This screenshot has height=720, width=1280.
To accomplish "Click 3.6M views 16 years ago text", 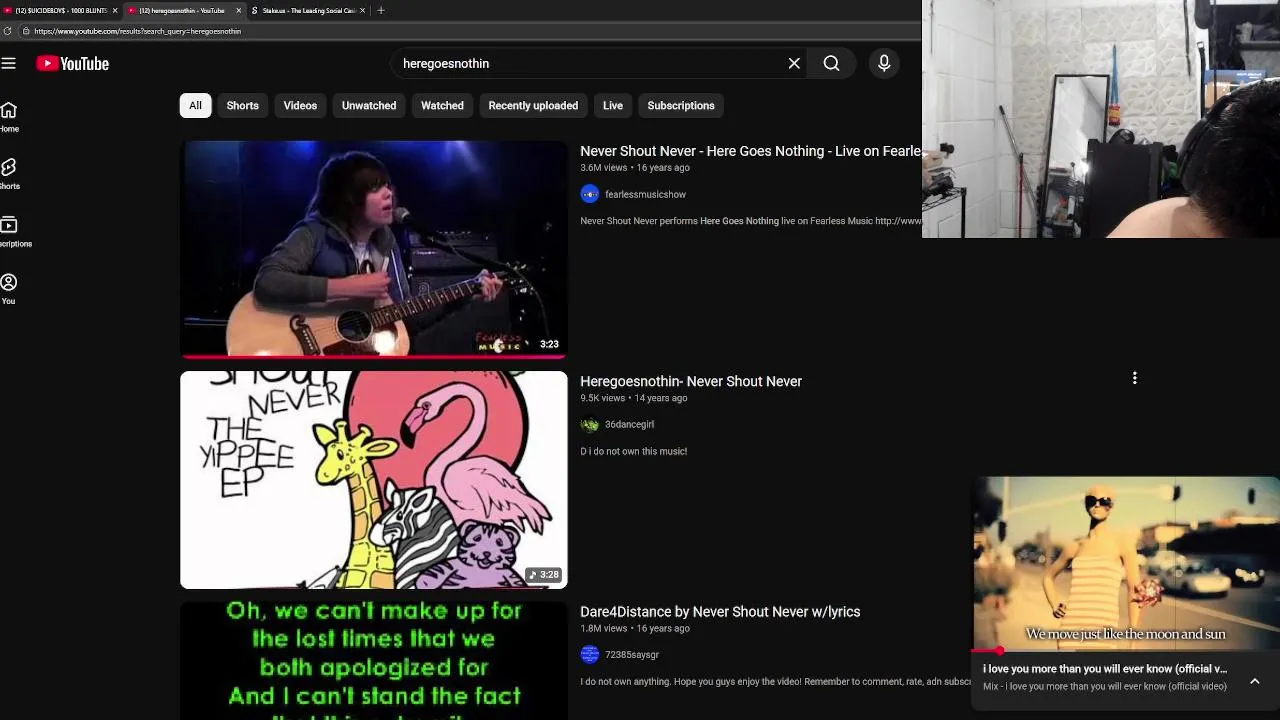I will point(635,167).
